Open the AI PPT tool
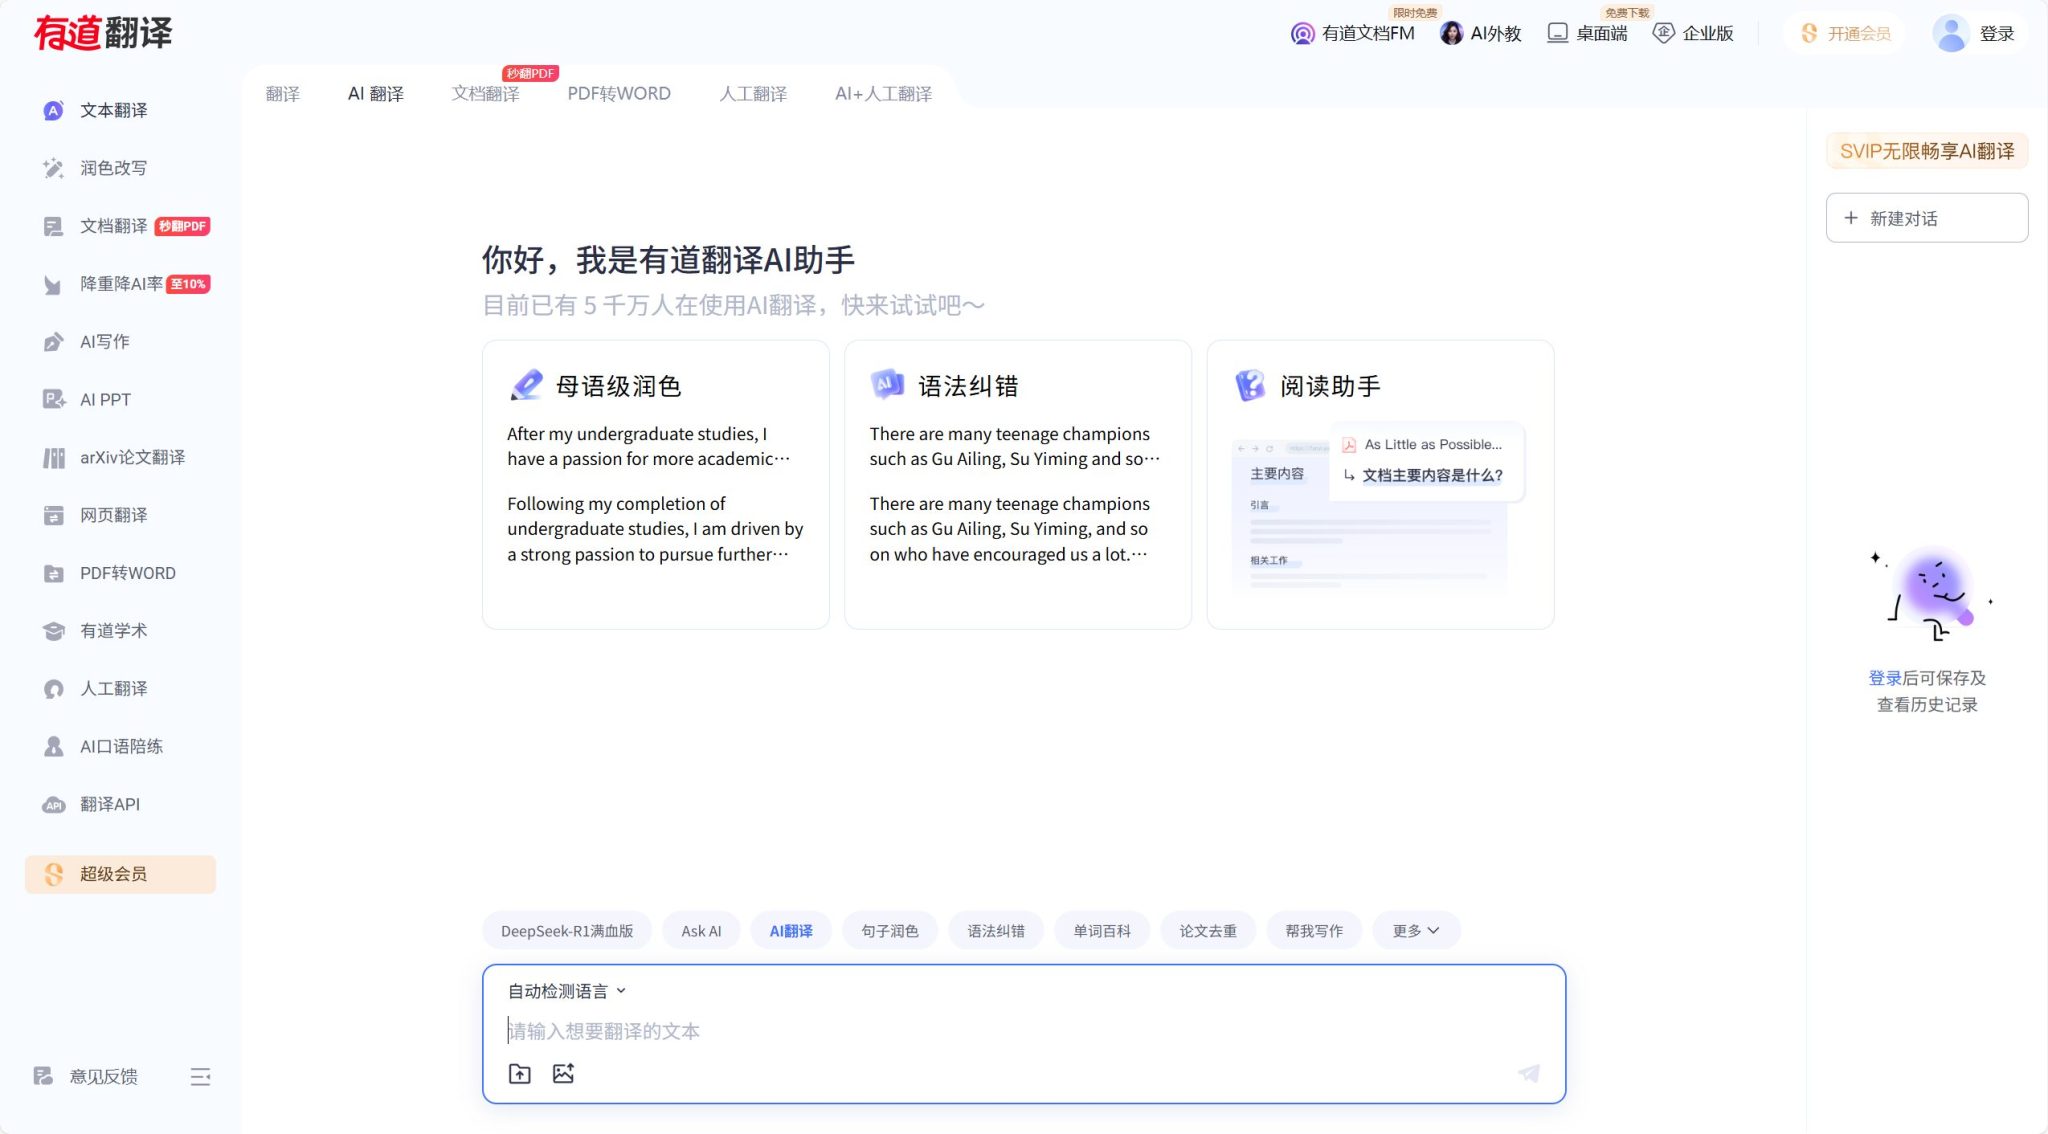 [x=104, y=399]
